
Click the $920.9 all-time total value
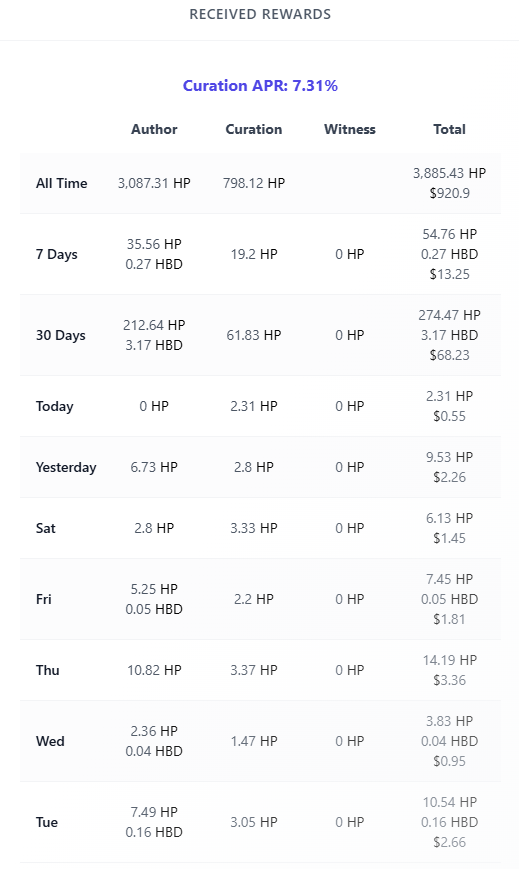449,193
